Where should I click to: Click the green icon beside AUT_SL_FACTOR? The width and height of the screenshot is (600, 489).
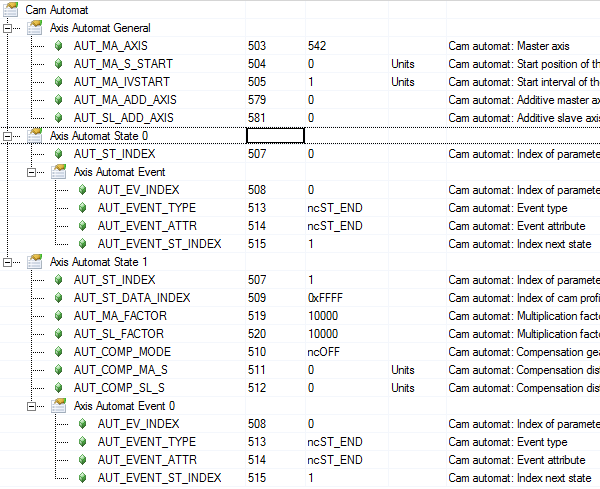click(x=59, y=333)
